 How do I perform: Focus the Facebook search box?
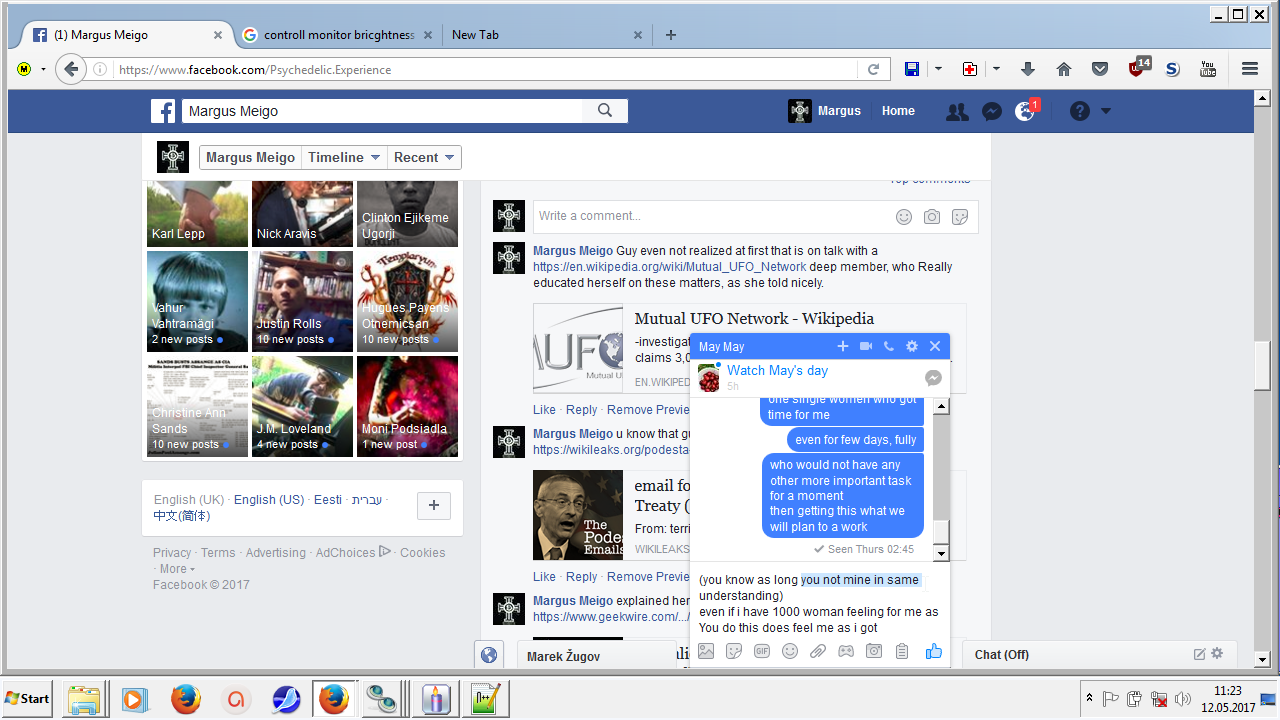(x=383, y=111)
